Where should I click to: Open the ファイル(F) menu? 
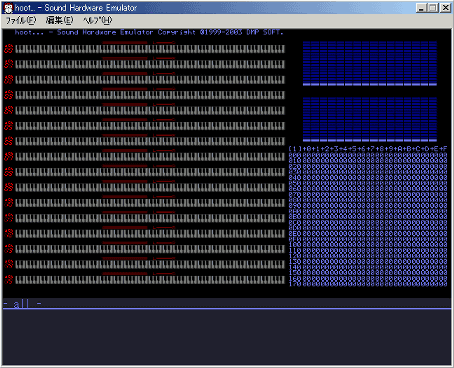21,21
